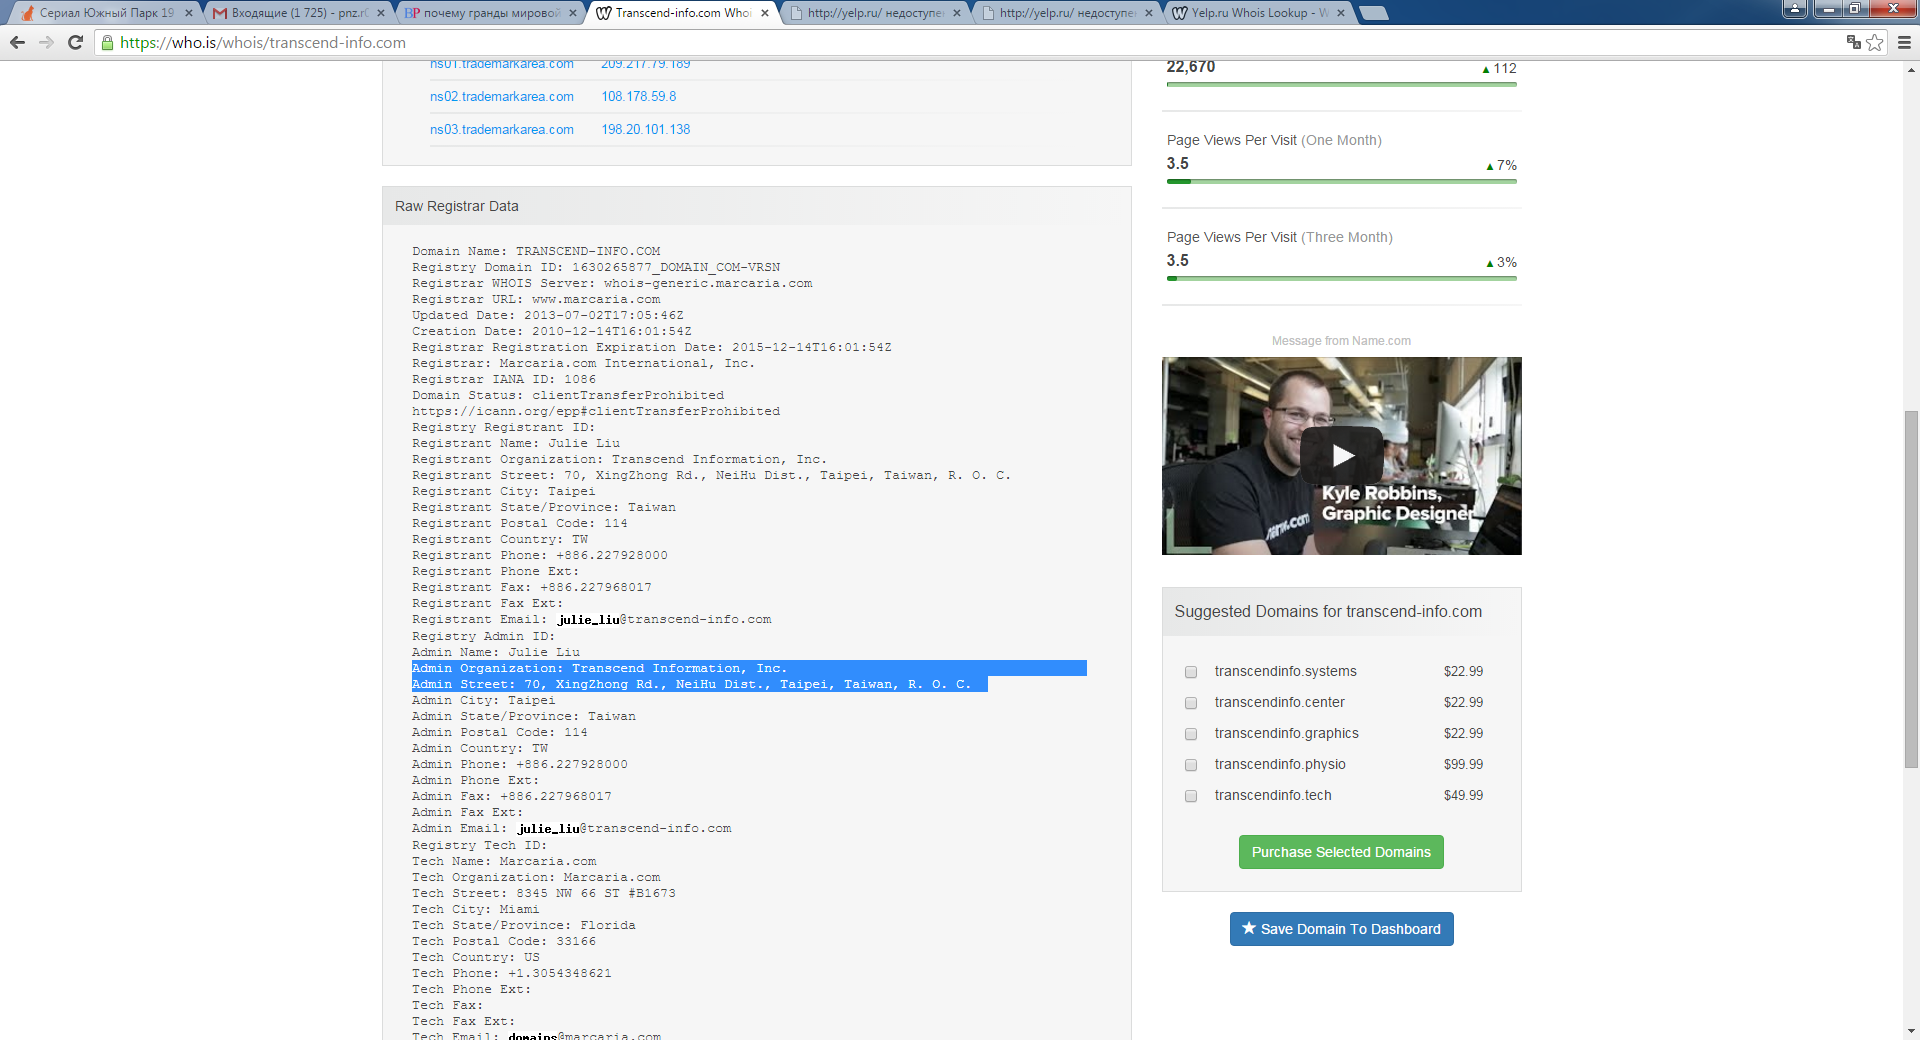Click the address bar URL field
1920x1040 pixels.
[x=900, y=42]
